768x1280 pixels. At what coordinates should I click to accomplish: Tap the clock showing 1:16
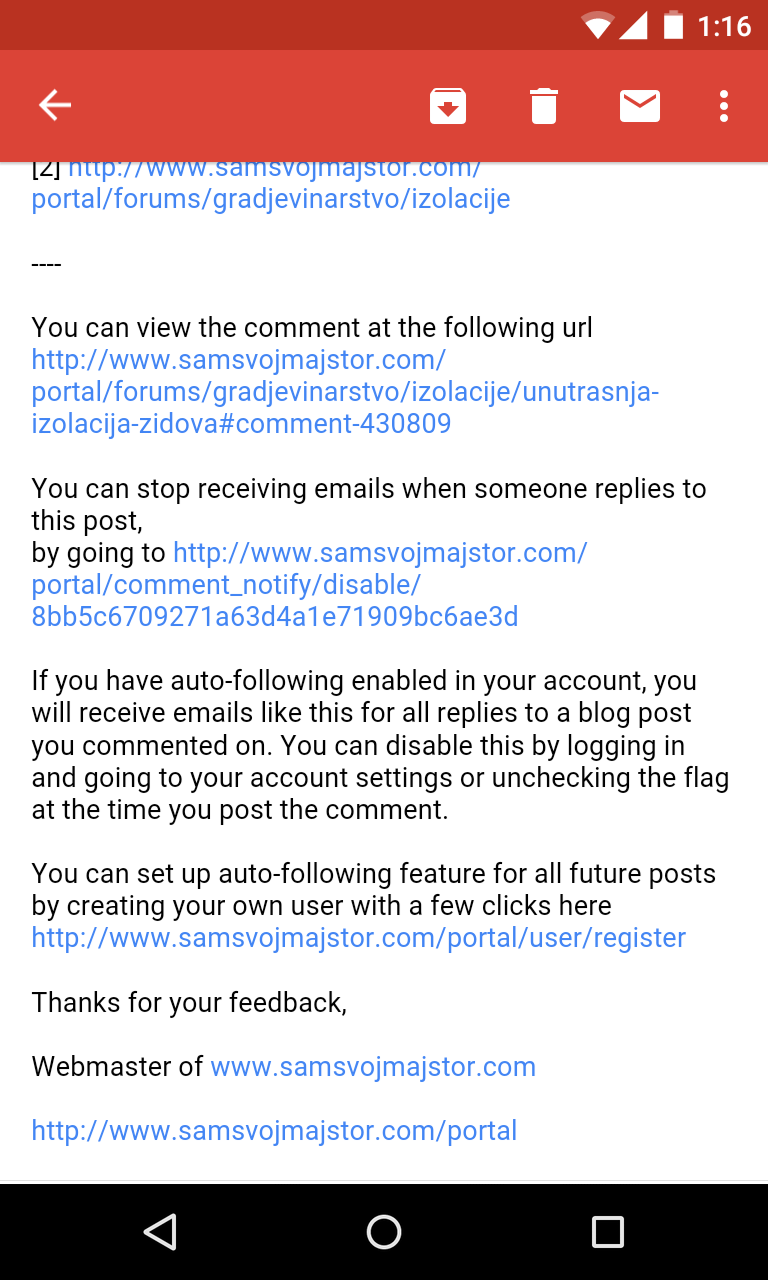[x=724, y=26]
